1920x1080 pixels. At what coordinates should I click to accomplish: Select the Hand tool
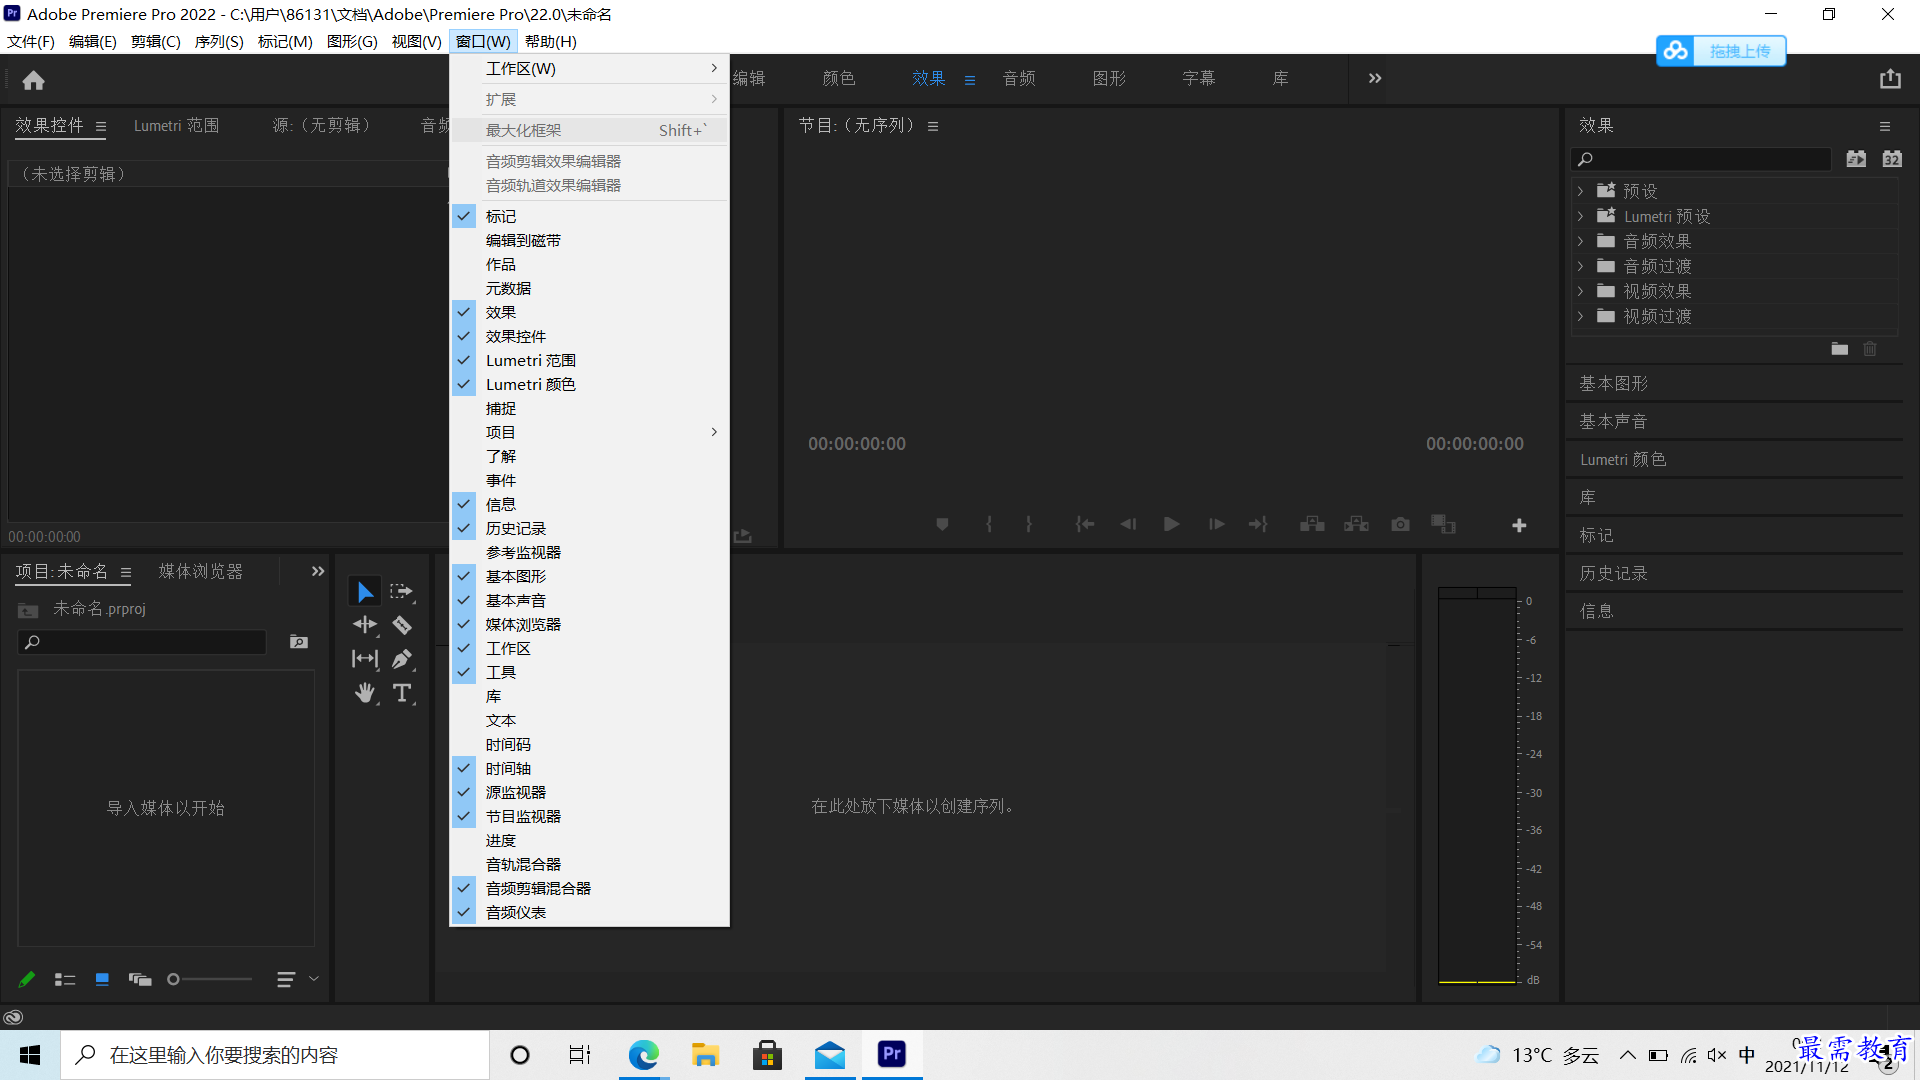click(365, 693)
